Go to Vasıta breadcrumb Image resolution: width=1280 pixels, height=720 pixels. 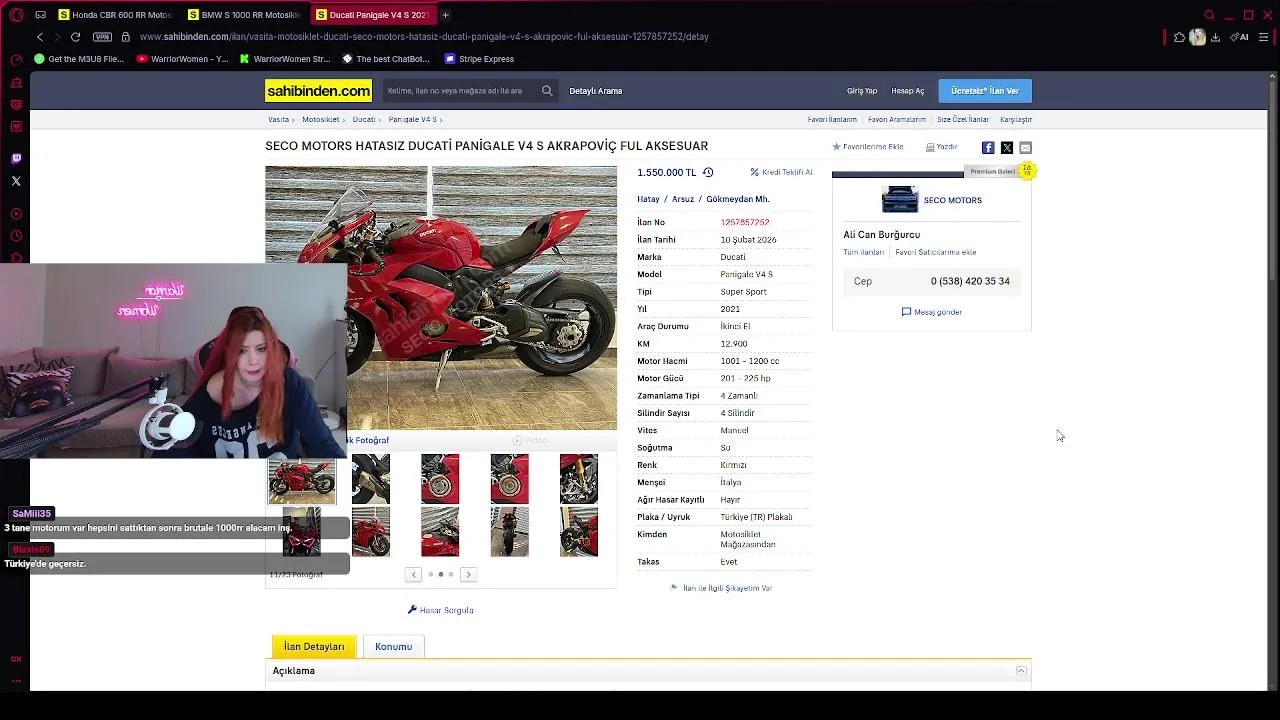click(x=278, y=119)
